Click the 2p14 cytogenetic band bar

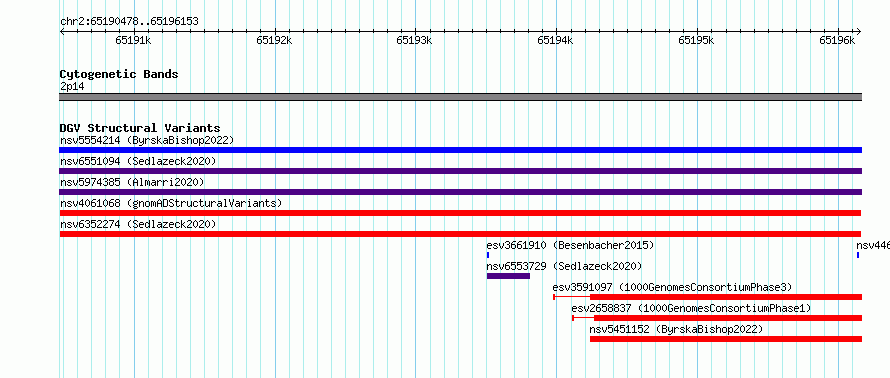click(460, 97)
